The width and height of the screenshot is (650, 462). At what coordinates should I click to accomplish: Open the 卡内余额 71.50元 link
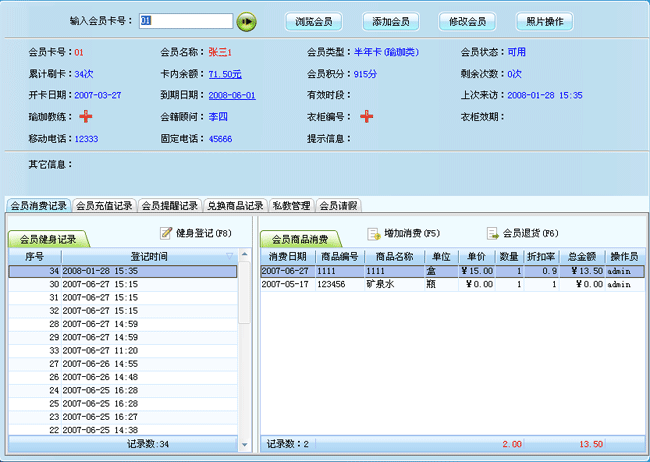pos(225,74)
